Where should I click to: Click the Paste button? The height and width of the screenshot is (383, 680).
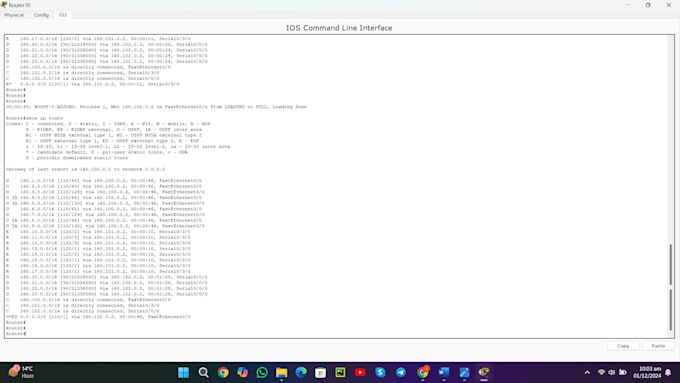click(x=658, y=346)
